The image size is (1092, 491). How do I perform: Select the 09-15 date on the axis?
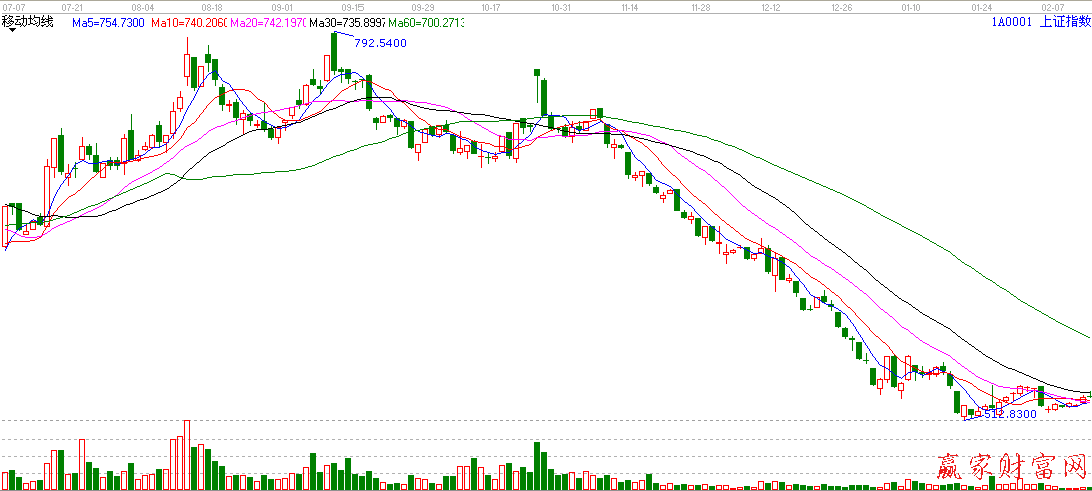coord(352,6)
